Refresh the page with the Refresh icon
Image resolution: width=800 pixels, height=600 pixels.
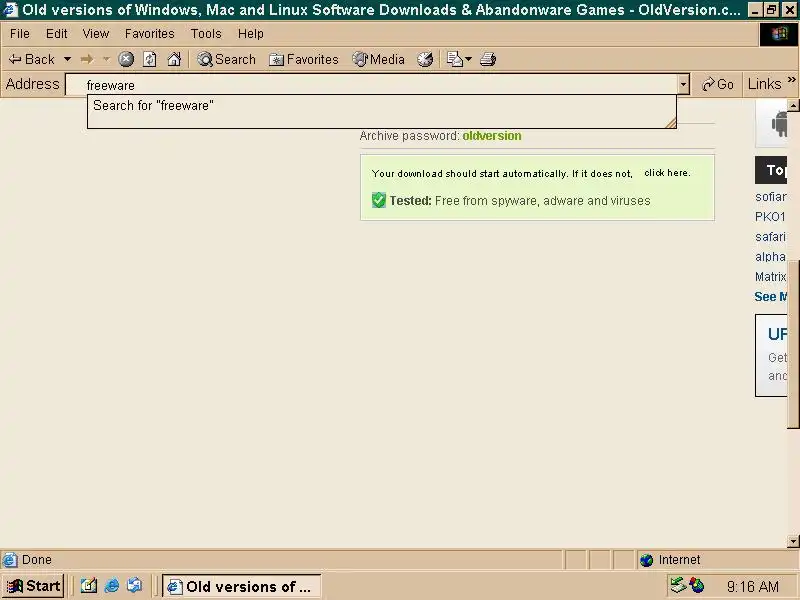(x=149, y=59)
